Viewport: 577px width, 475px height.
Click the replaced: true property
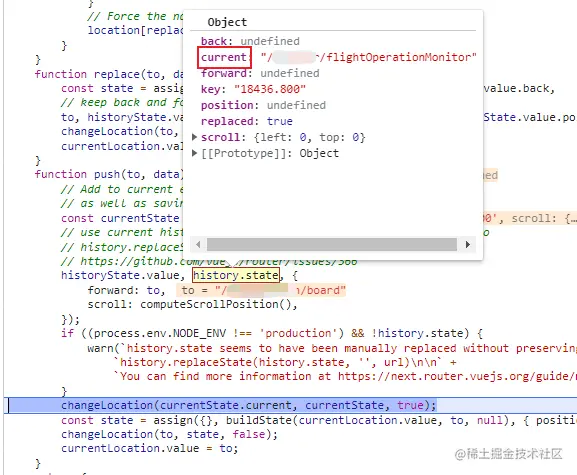pyautogui.click(x=247, y=121)
